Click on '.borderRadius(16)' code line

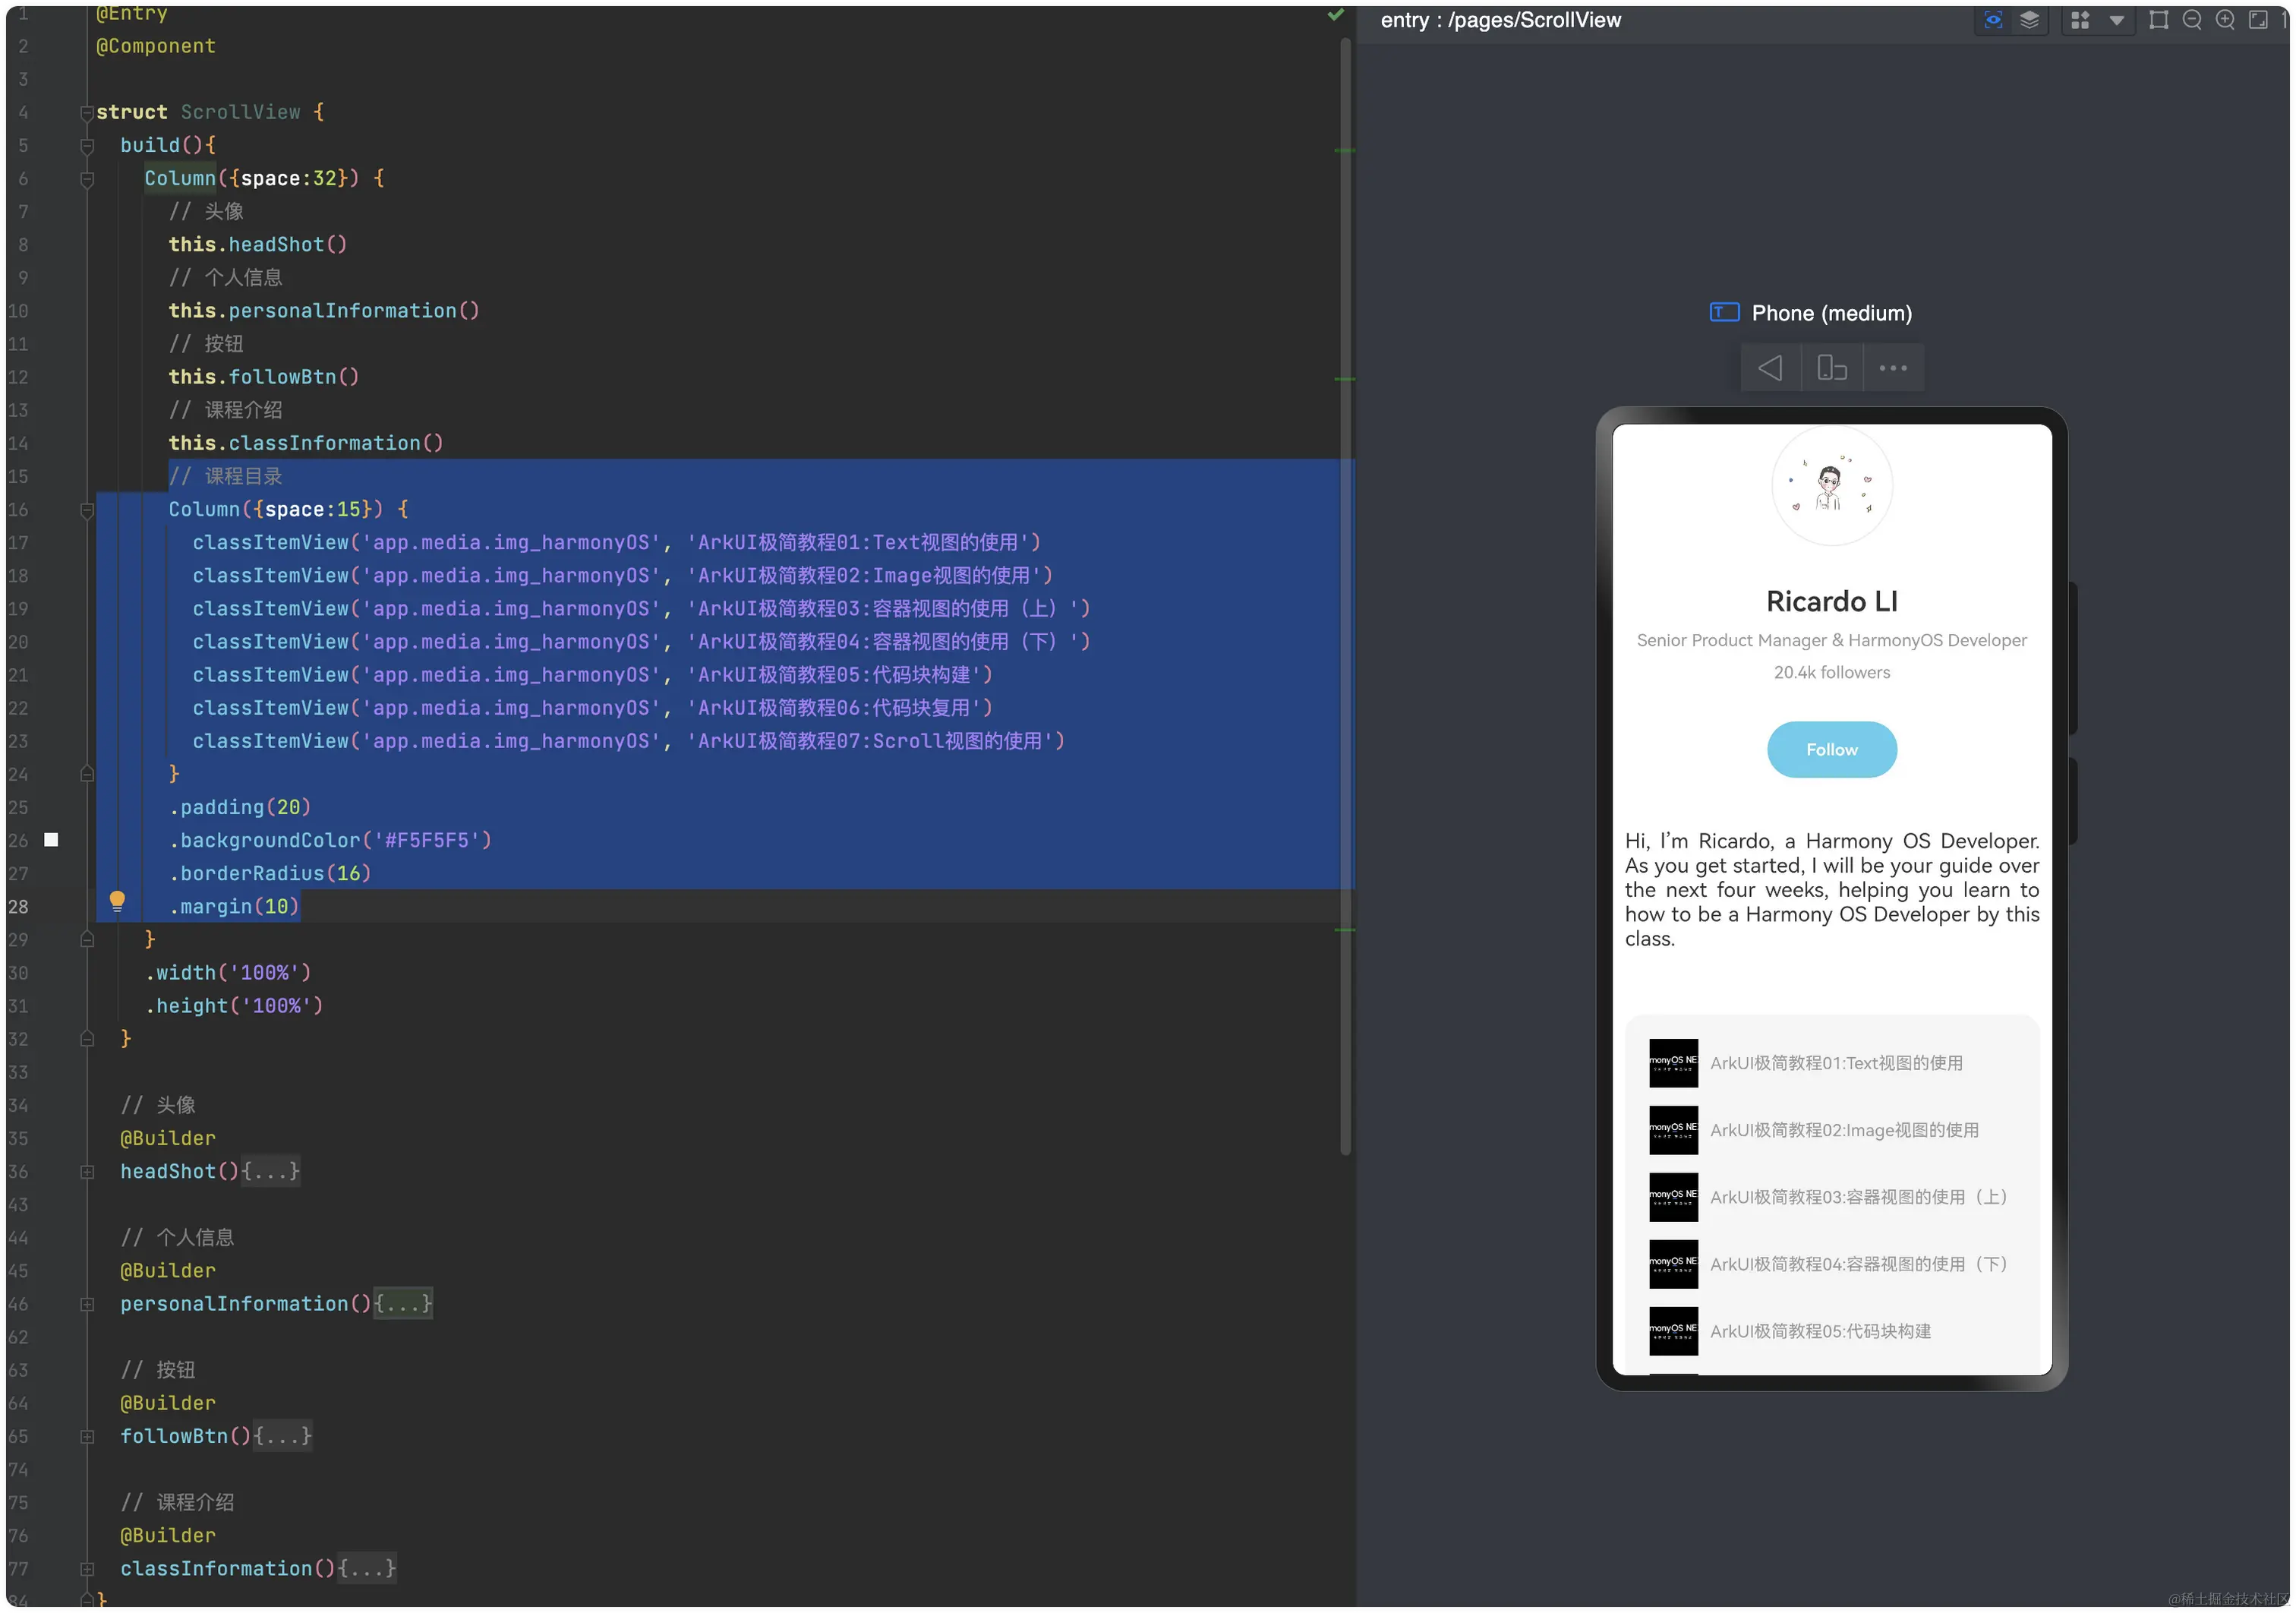coord(270,873)
